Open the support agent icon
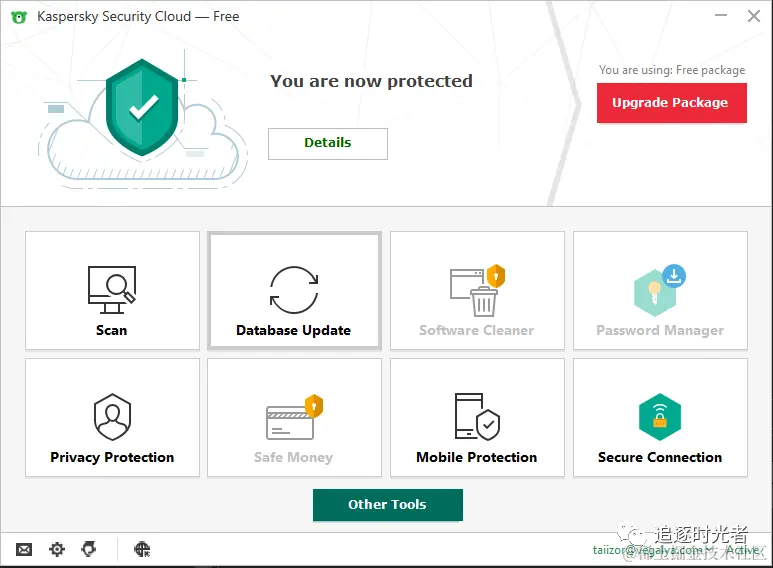The image size is (773, 568). point(89,549)
